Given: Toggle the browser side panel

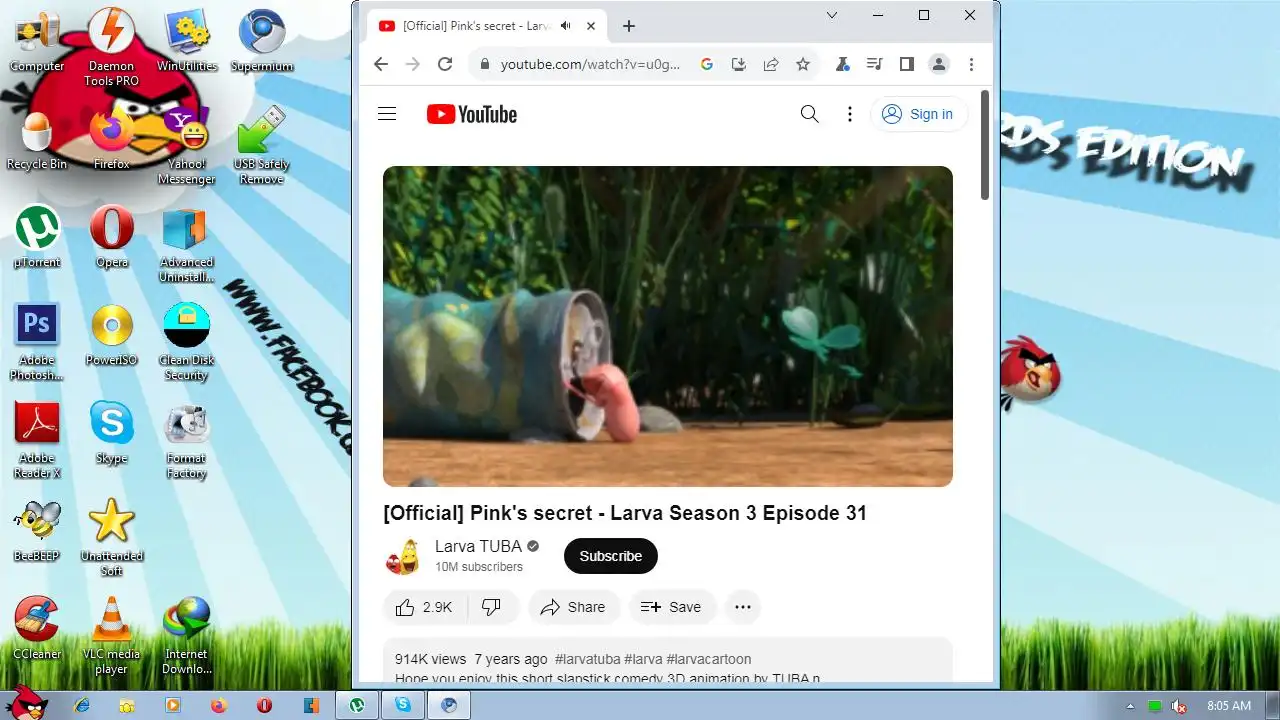Looking at the screenshot, I should coord(906,64).
